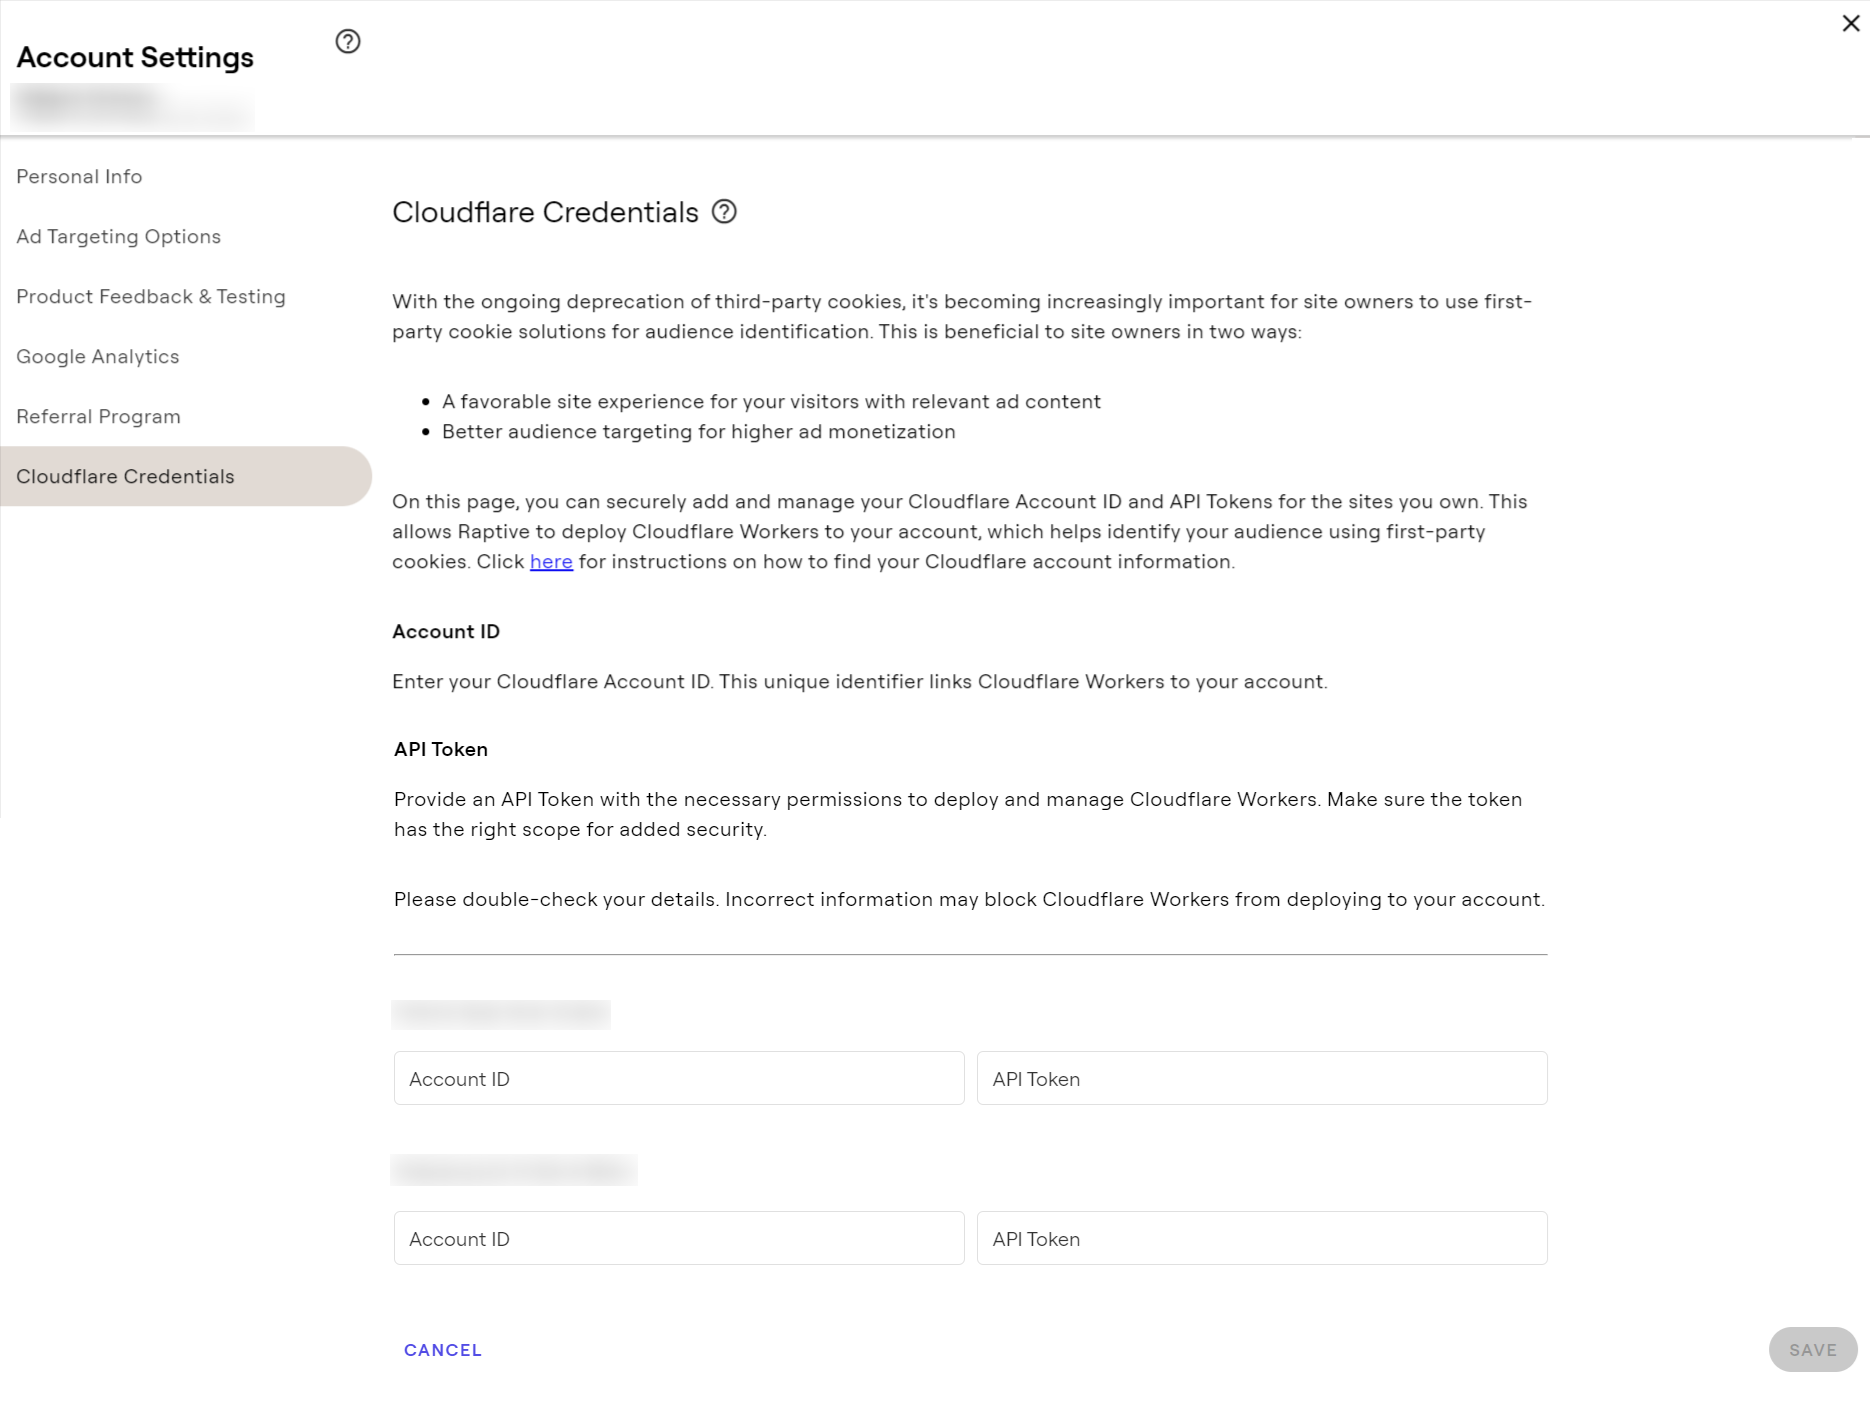Open Google Analytics settings
The image size is (1870, 1413).
pos(97,356)
